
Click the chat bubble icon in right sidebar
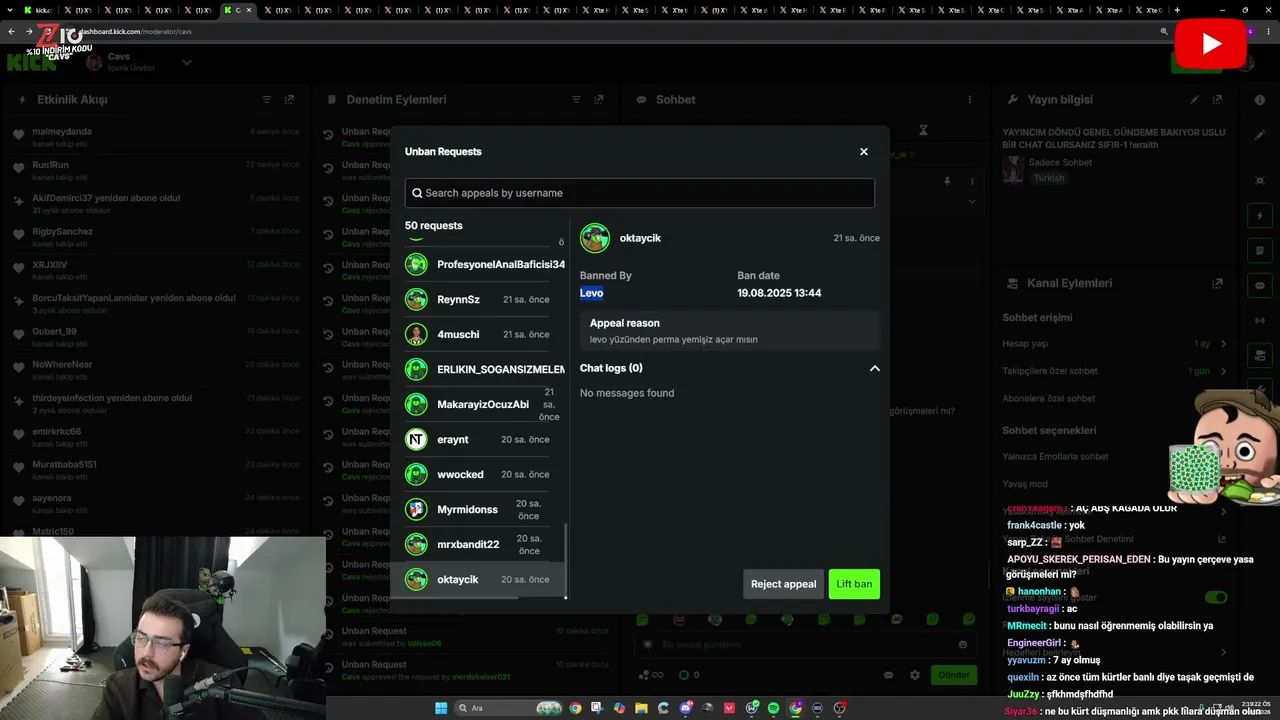pyautogui.click(x=1260, y=285)
